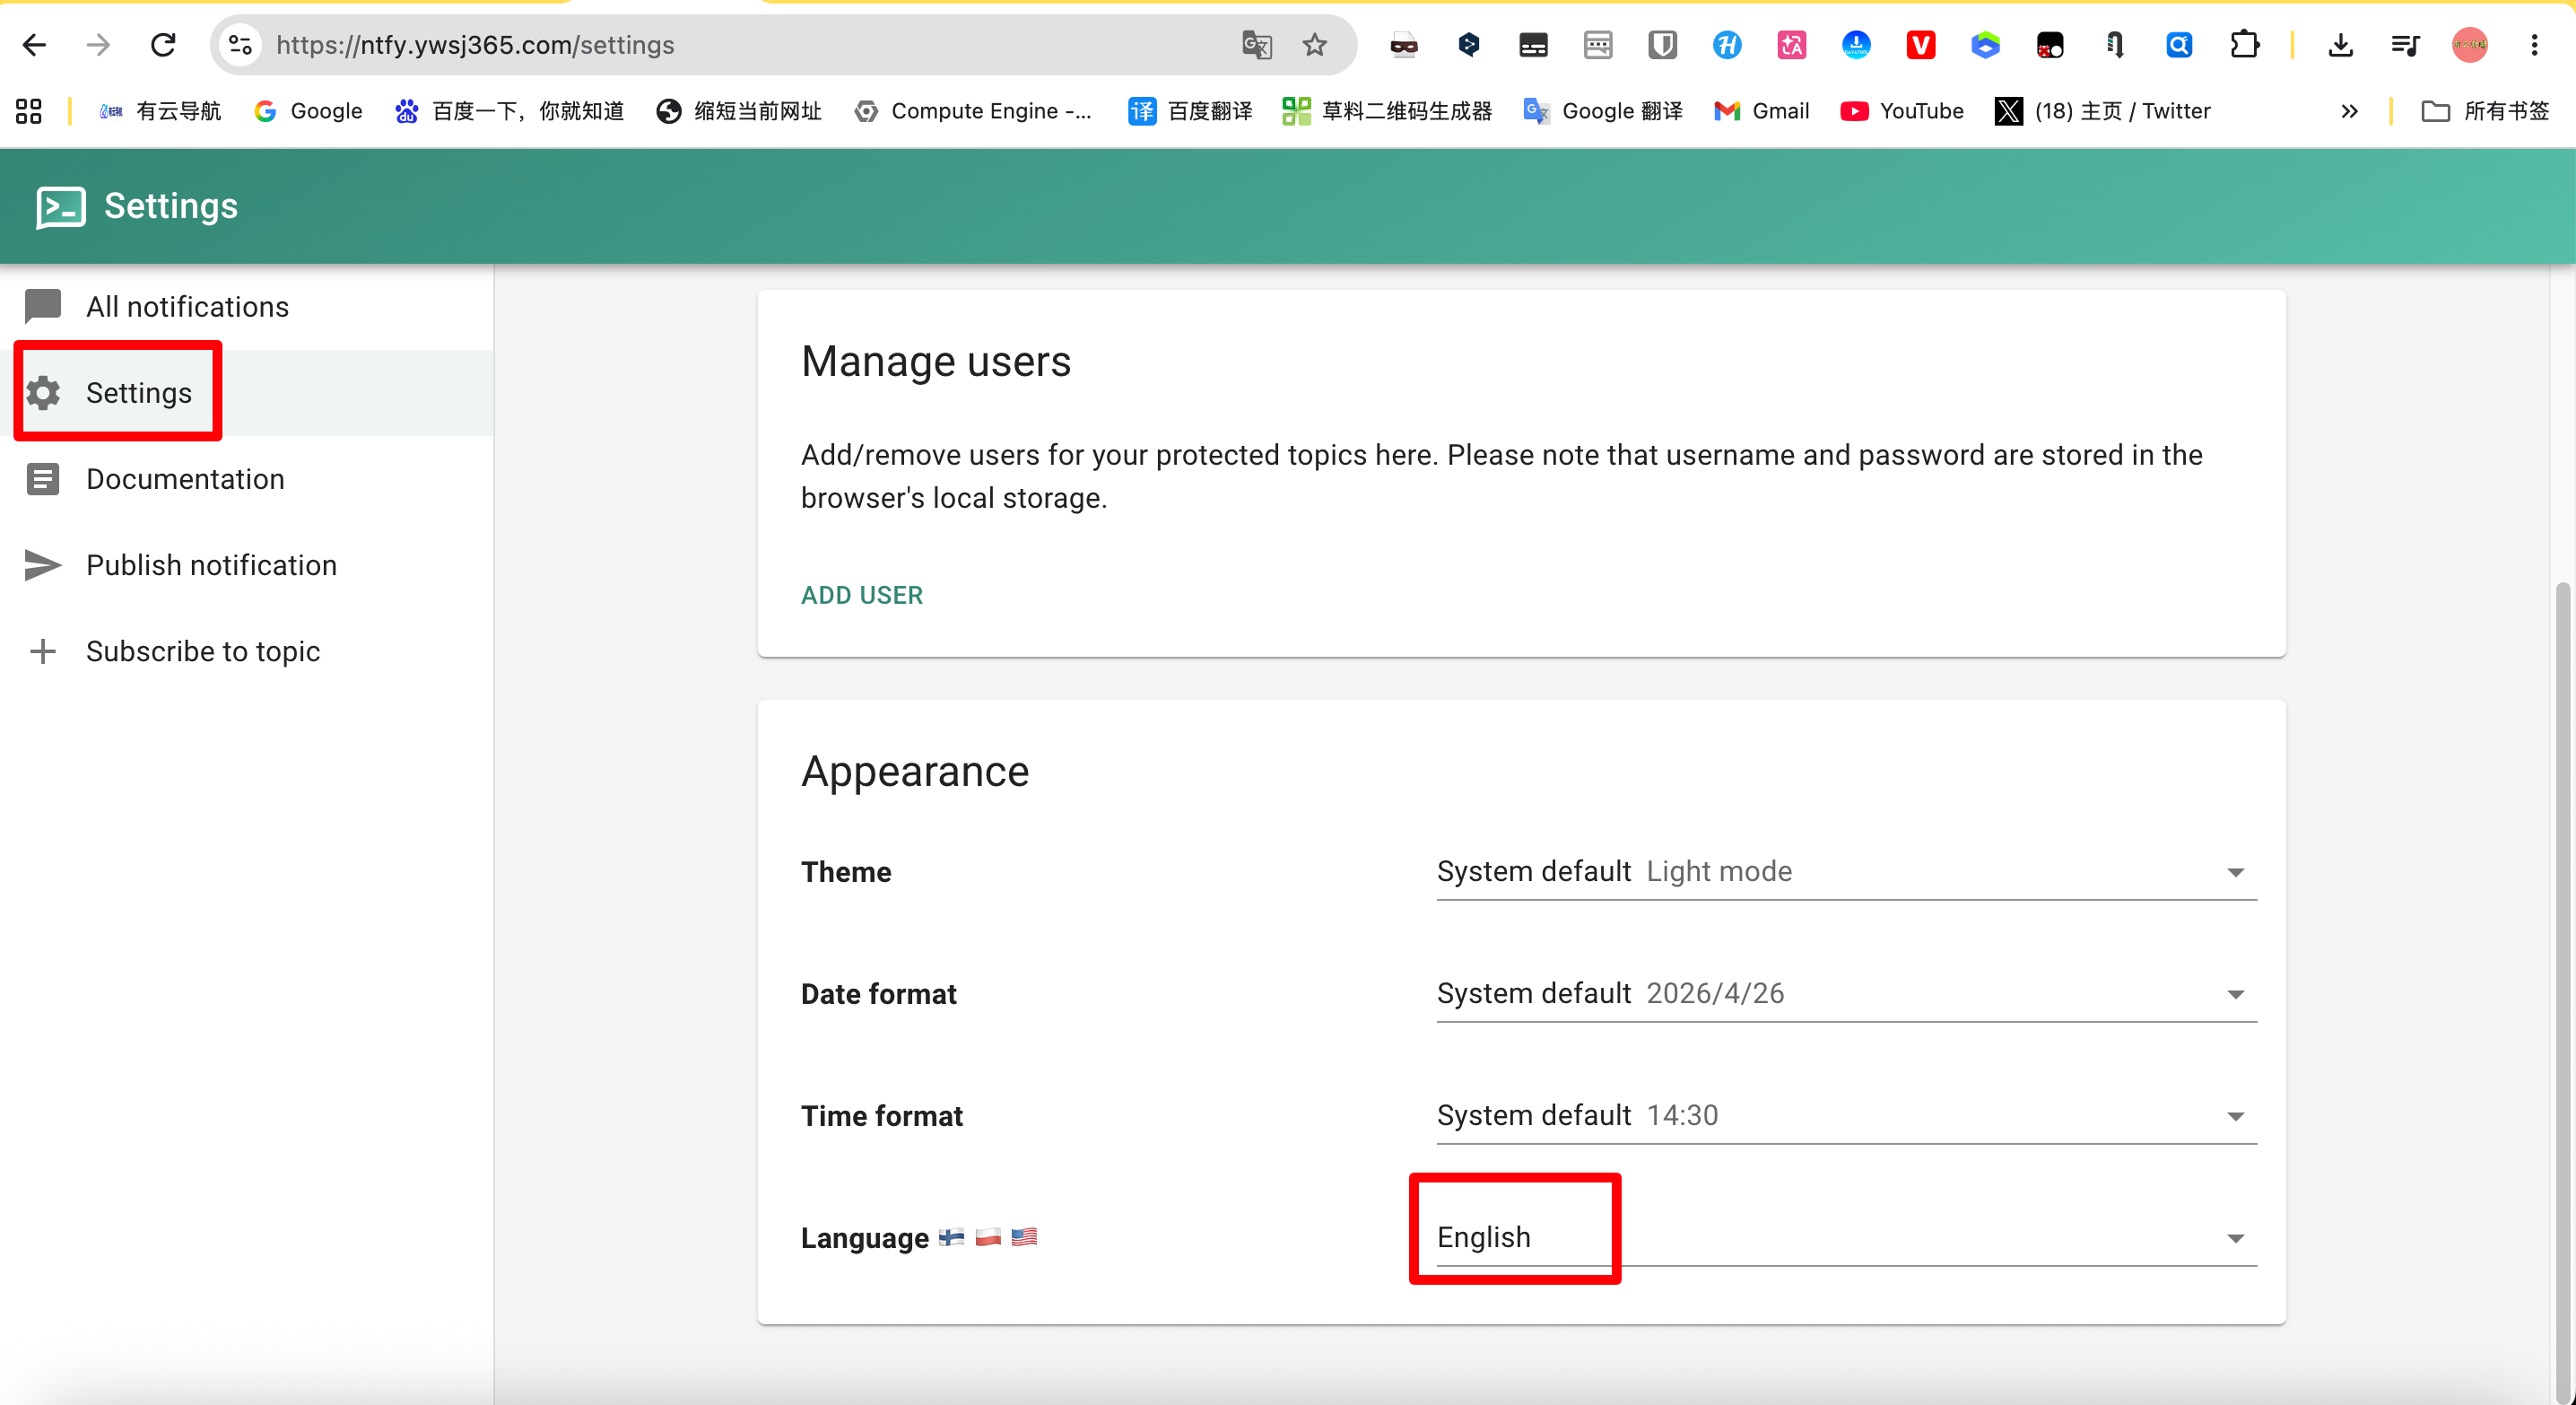Click the translate page icon in address bar
Image resolution: width=2576 pixels, height=1405 pixels.
tap(1256, 45)
